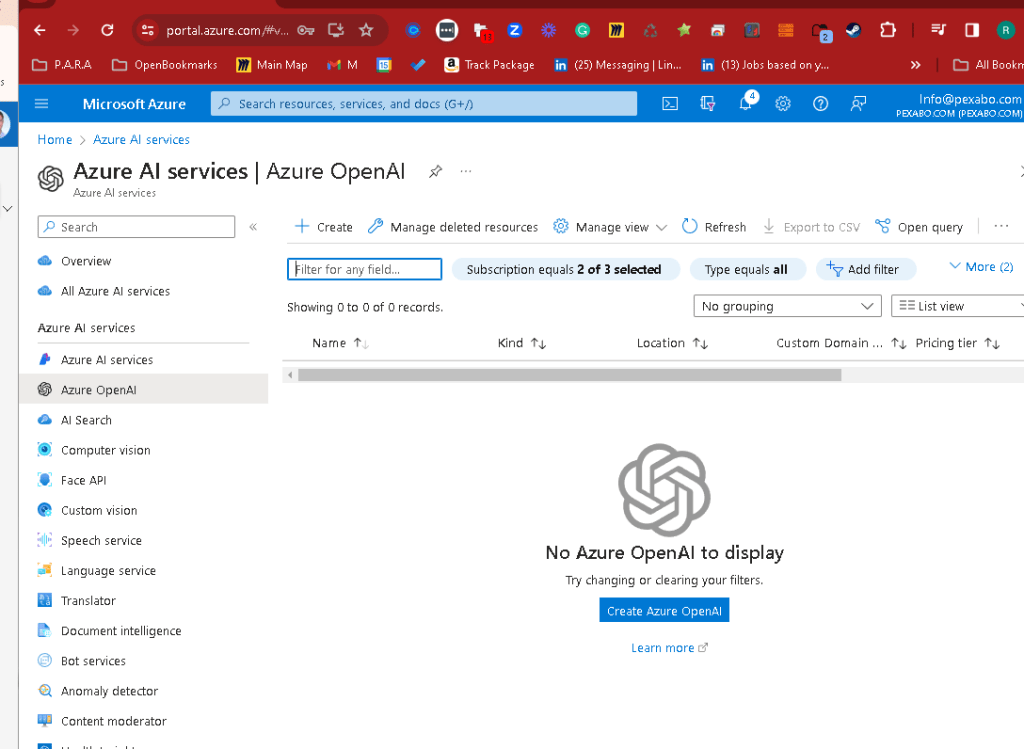
Task: Edit the Subscription equals filter pill
Action: click(564, 270)
